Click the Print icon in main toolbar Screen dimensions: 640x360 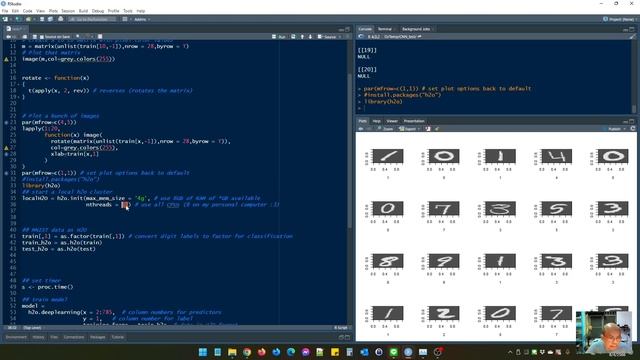click(61, 19)
